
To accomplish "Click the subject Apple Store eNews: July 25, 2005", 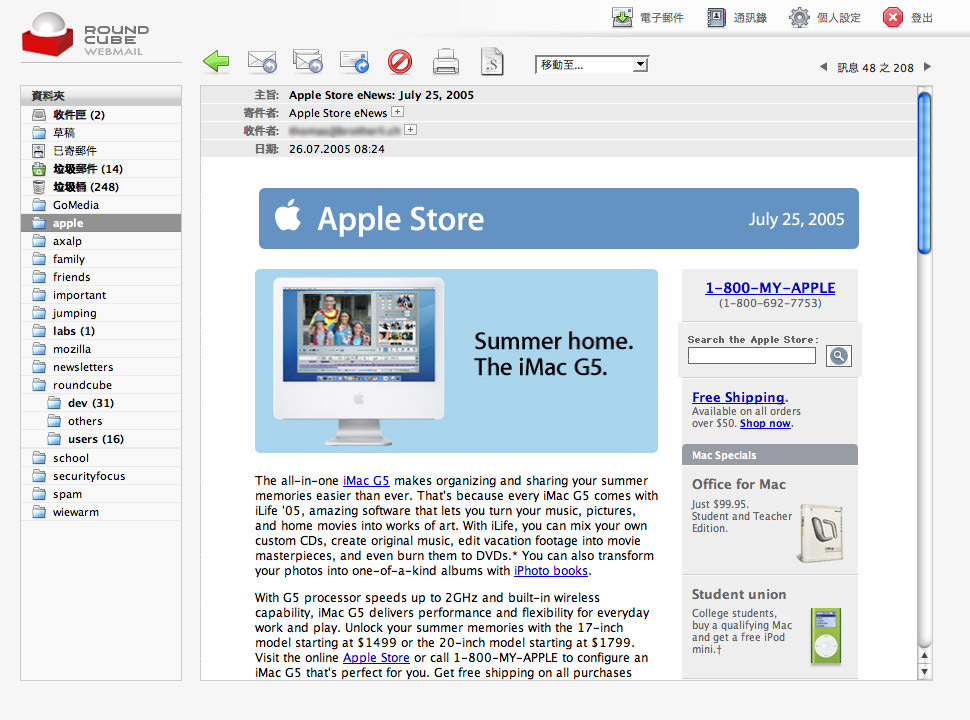I will click(x=381, y=95).
